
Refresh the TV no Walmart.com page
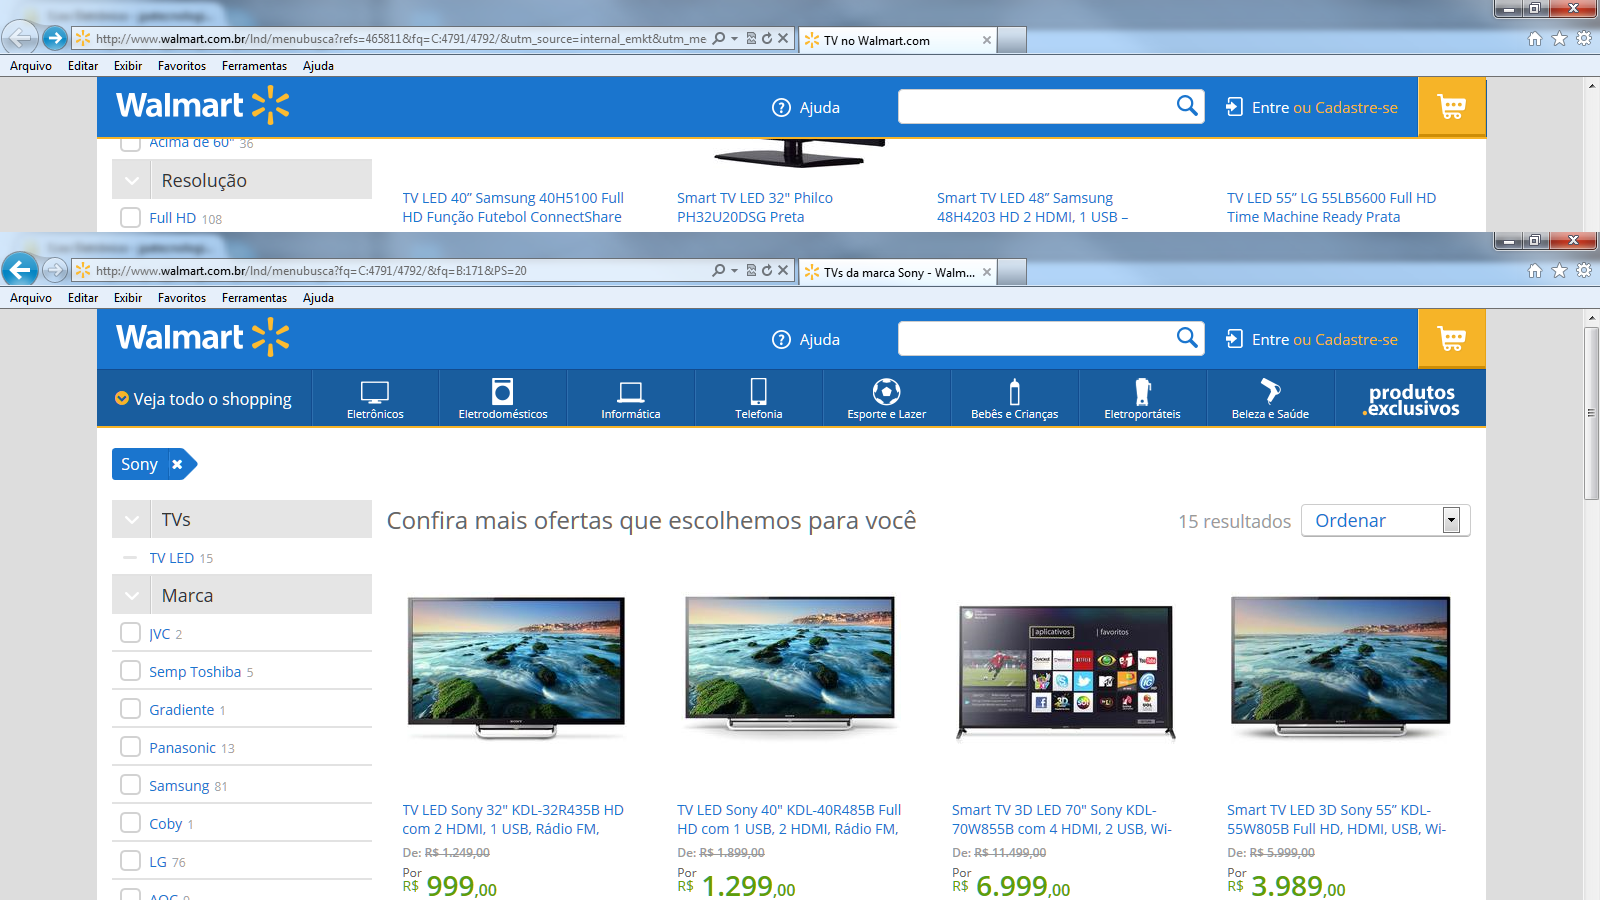click(x=767, y=39)
